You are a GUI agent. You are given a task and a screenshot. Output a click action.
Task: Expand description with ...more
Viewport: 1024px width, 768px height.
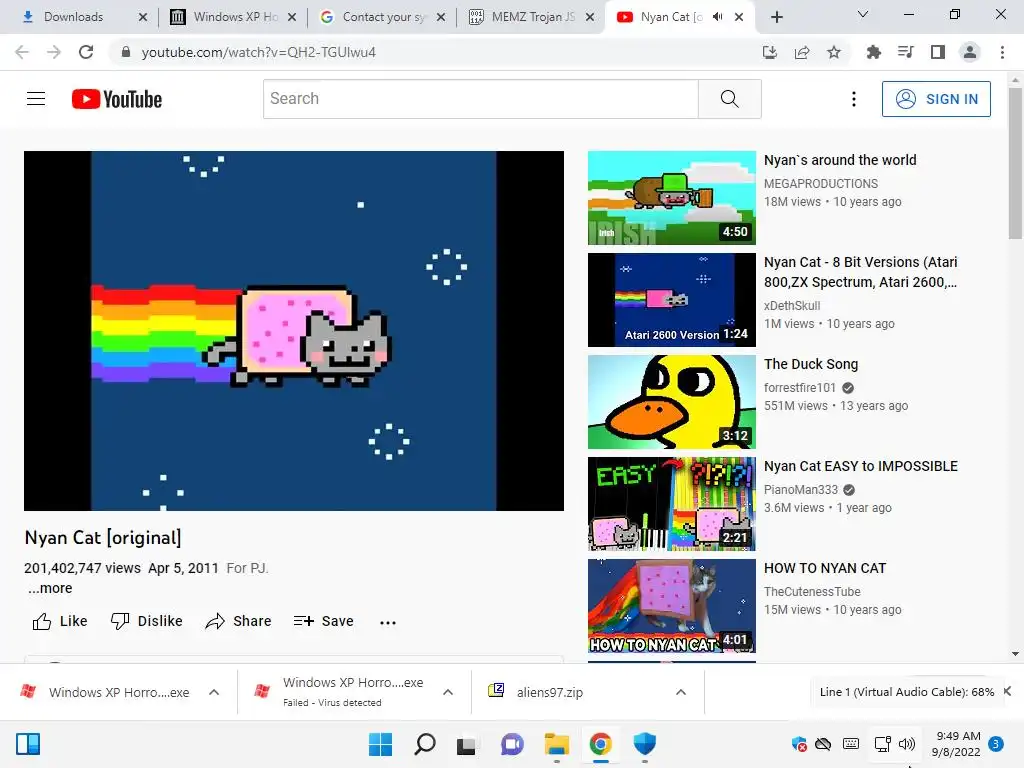pyautogui.click(x=50, y=588)
